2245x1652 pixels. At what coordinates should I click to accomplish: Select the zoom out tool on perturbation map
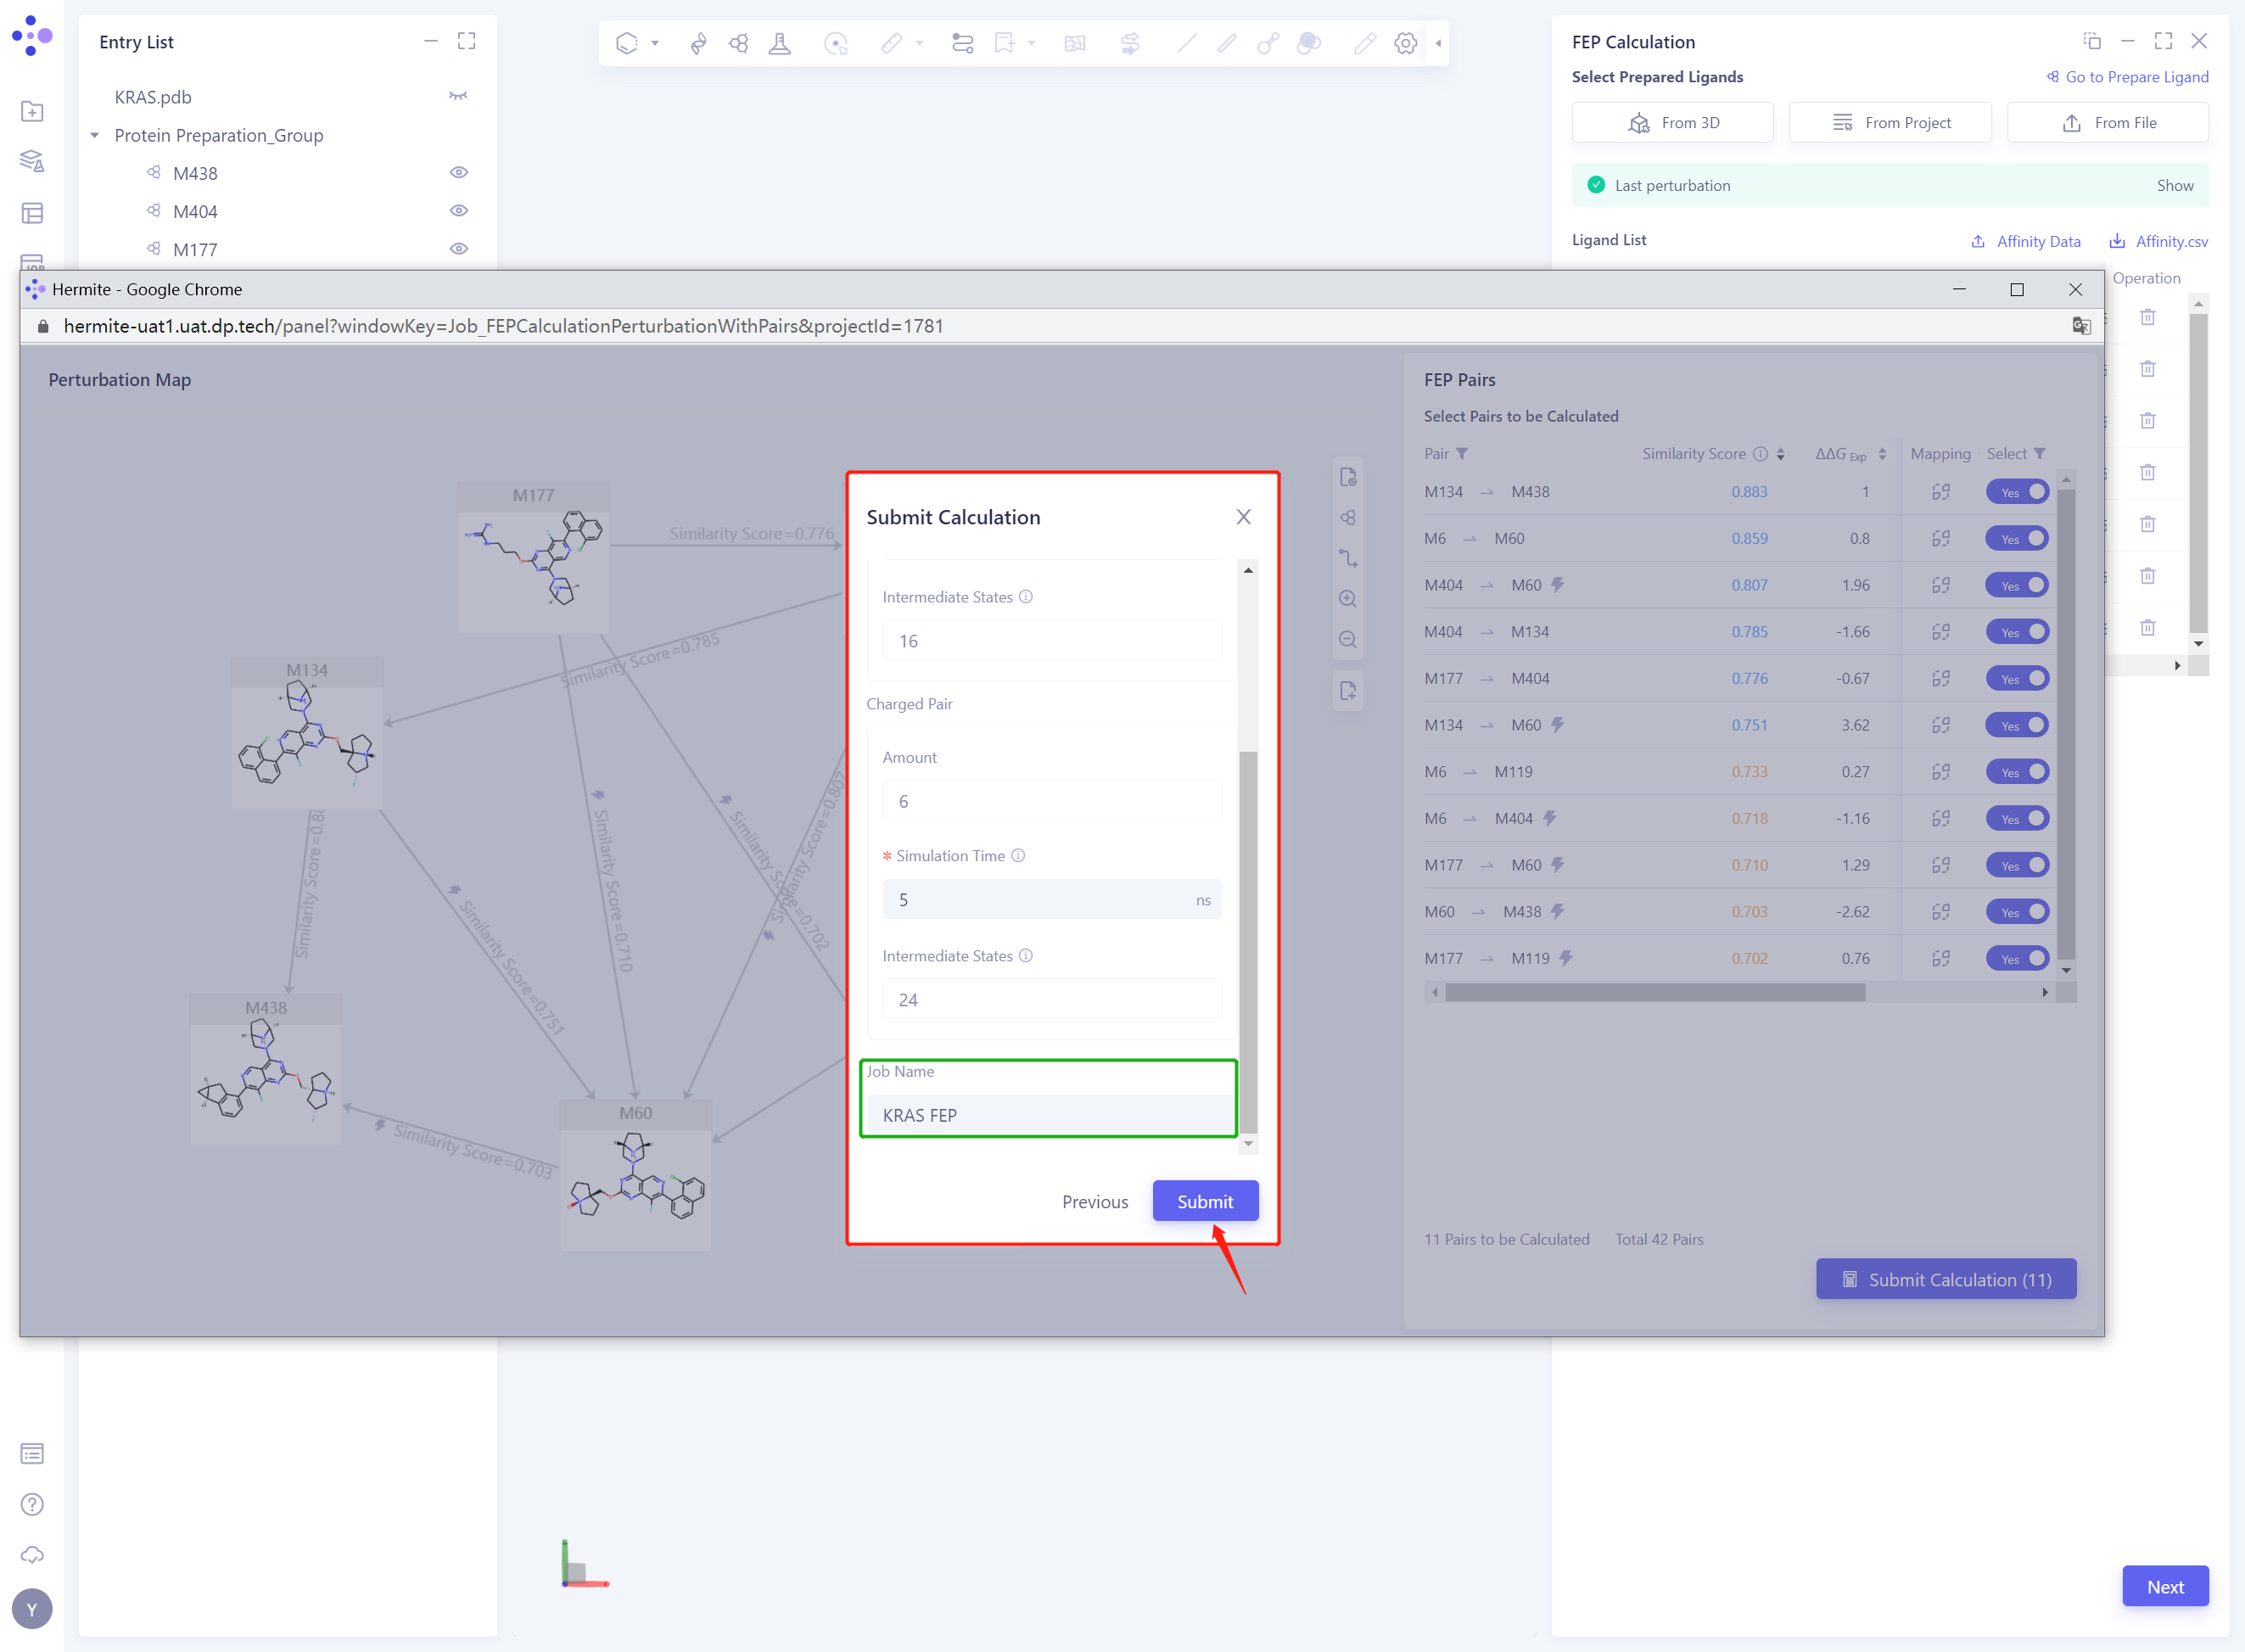(x=1348, y=639)
